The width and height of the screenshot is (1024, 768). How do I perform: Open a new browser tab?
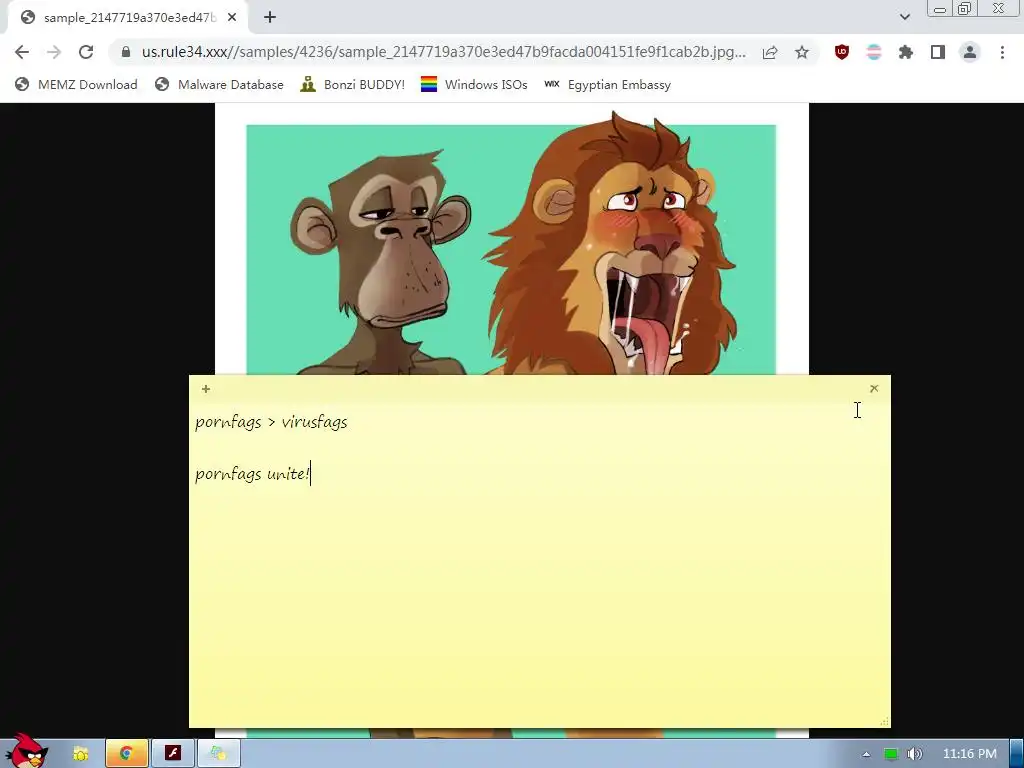270,17
